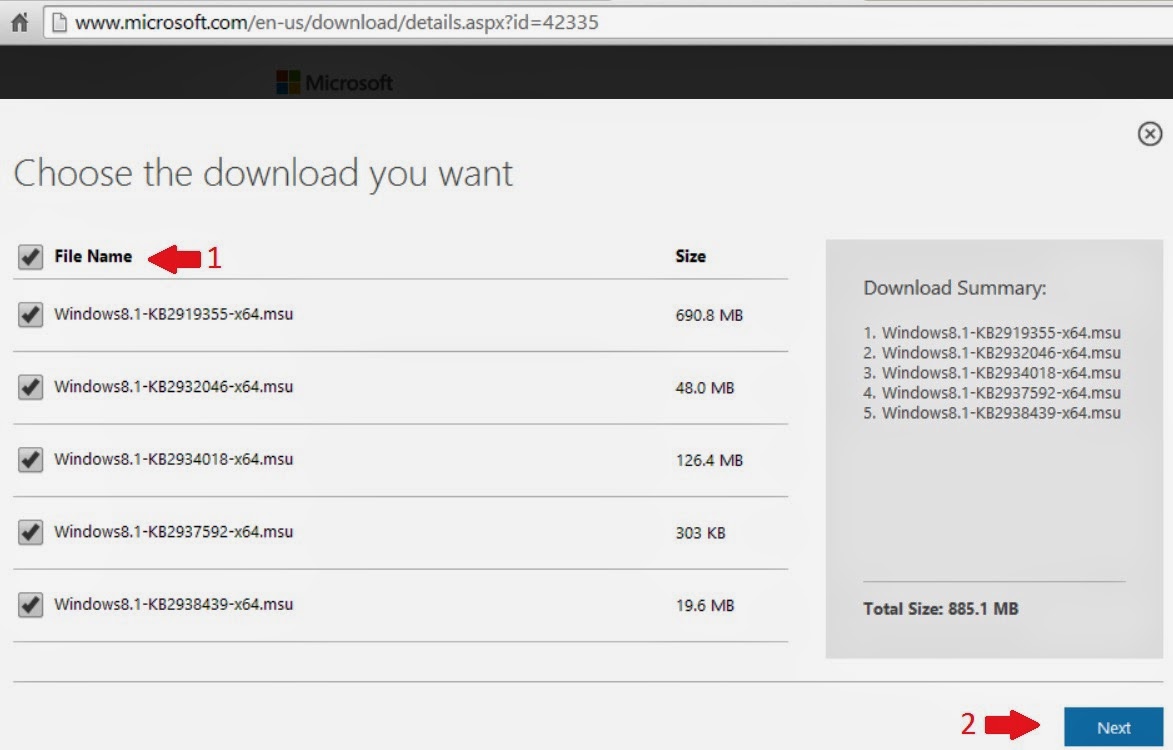Click summary item 3 KB2934018
The height and width of the screenshot is (750, 1173).
[x=992, y=372]
